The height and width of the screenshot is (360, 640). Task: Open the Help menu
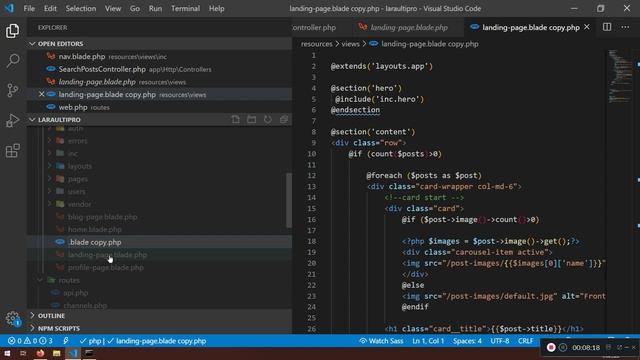pyautogui.click(x=216, y=8)
